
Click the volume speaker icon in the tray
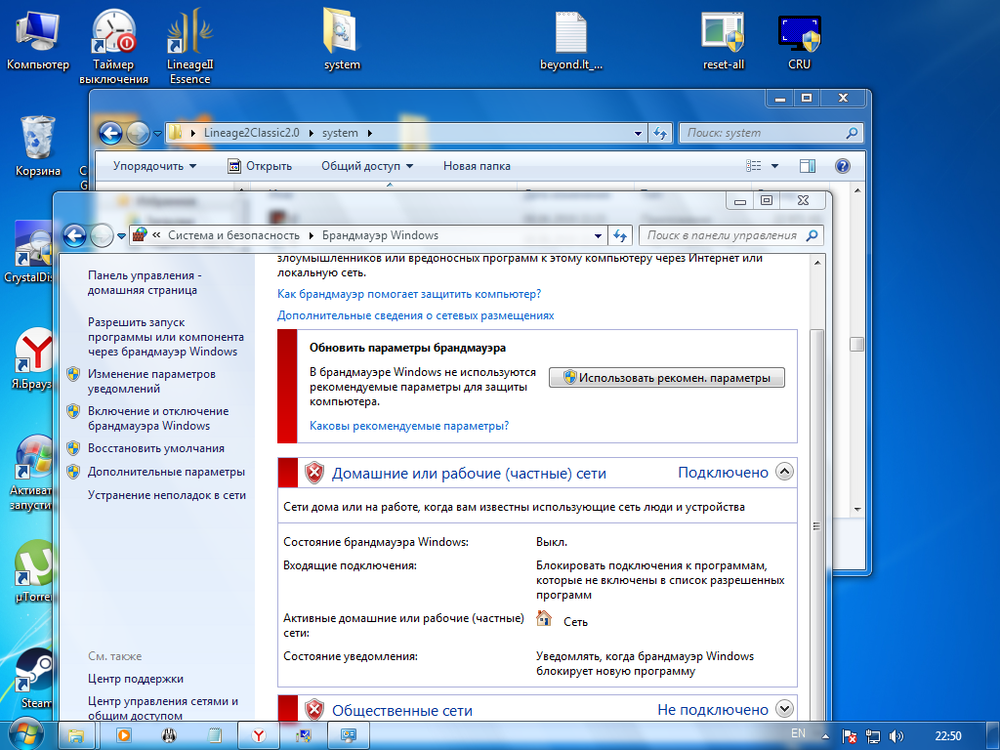pyautogui.click(x=895, y=735)
